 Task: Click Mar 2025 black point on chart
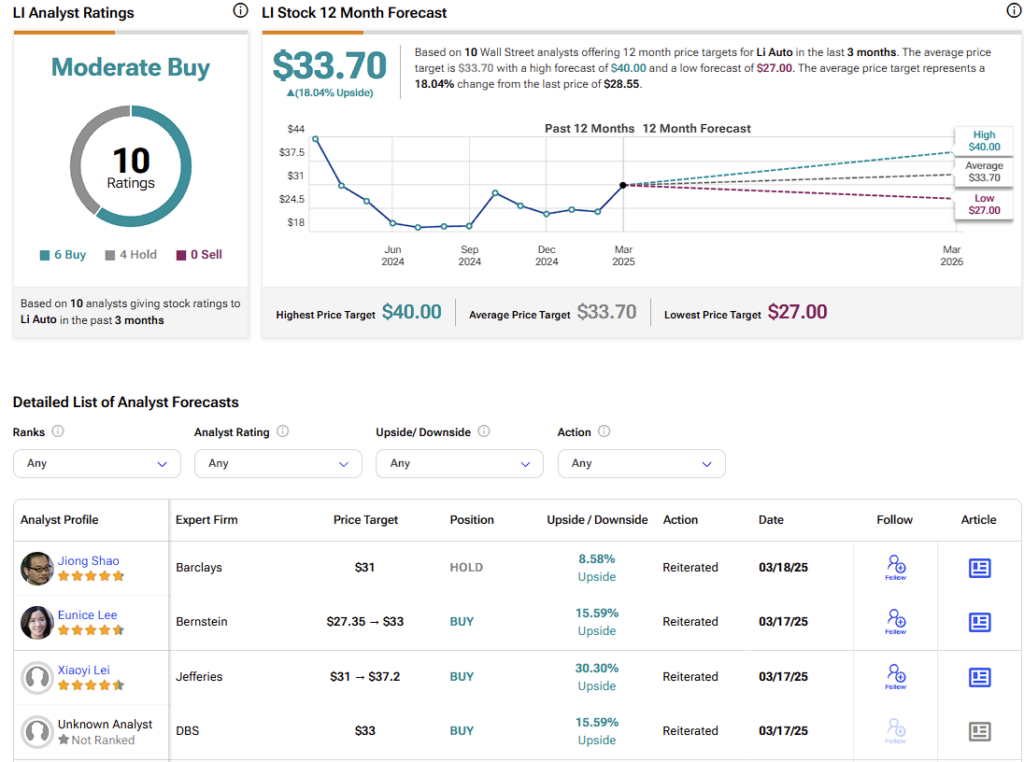point(623,185)
